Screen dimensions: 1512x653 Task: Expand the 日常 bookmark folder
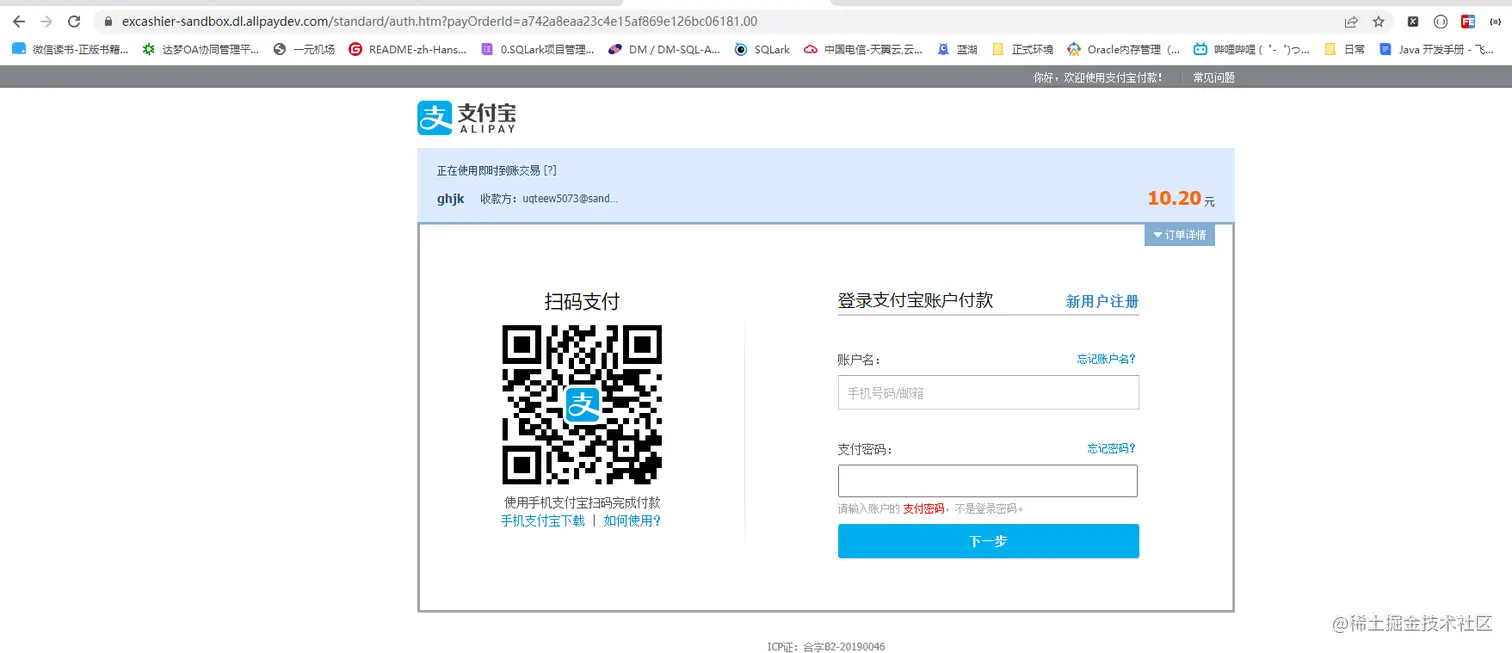pyautogui.click(x=1345, y=49)
